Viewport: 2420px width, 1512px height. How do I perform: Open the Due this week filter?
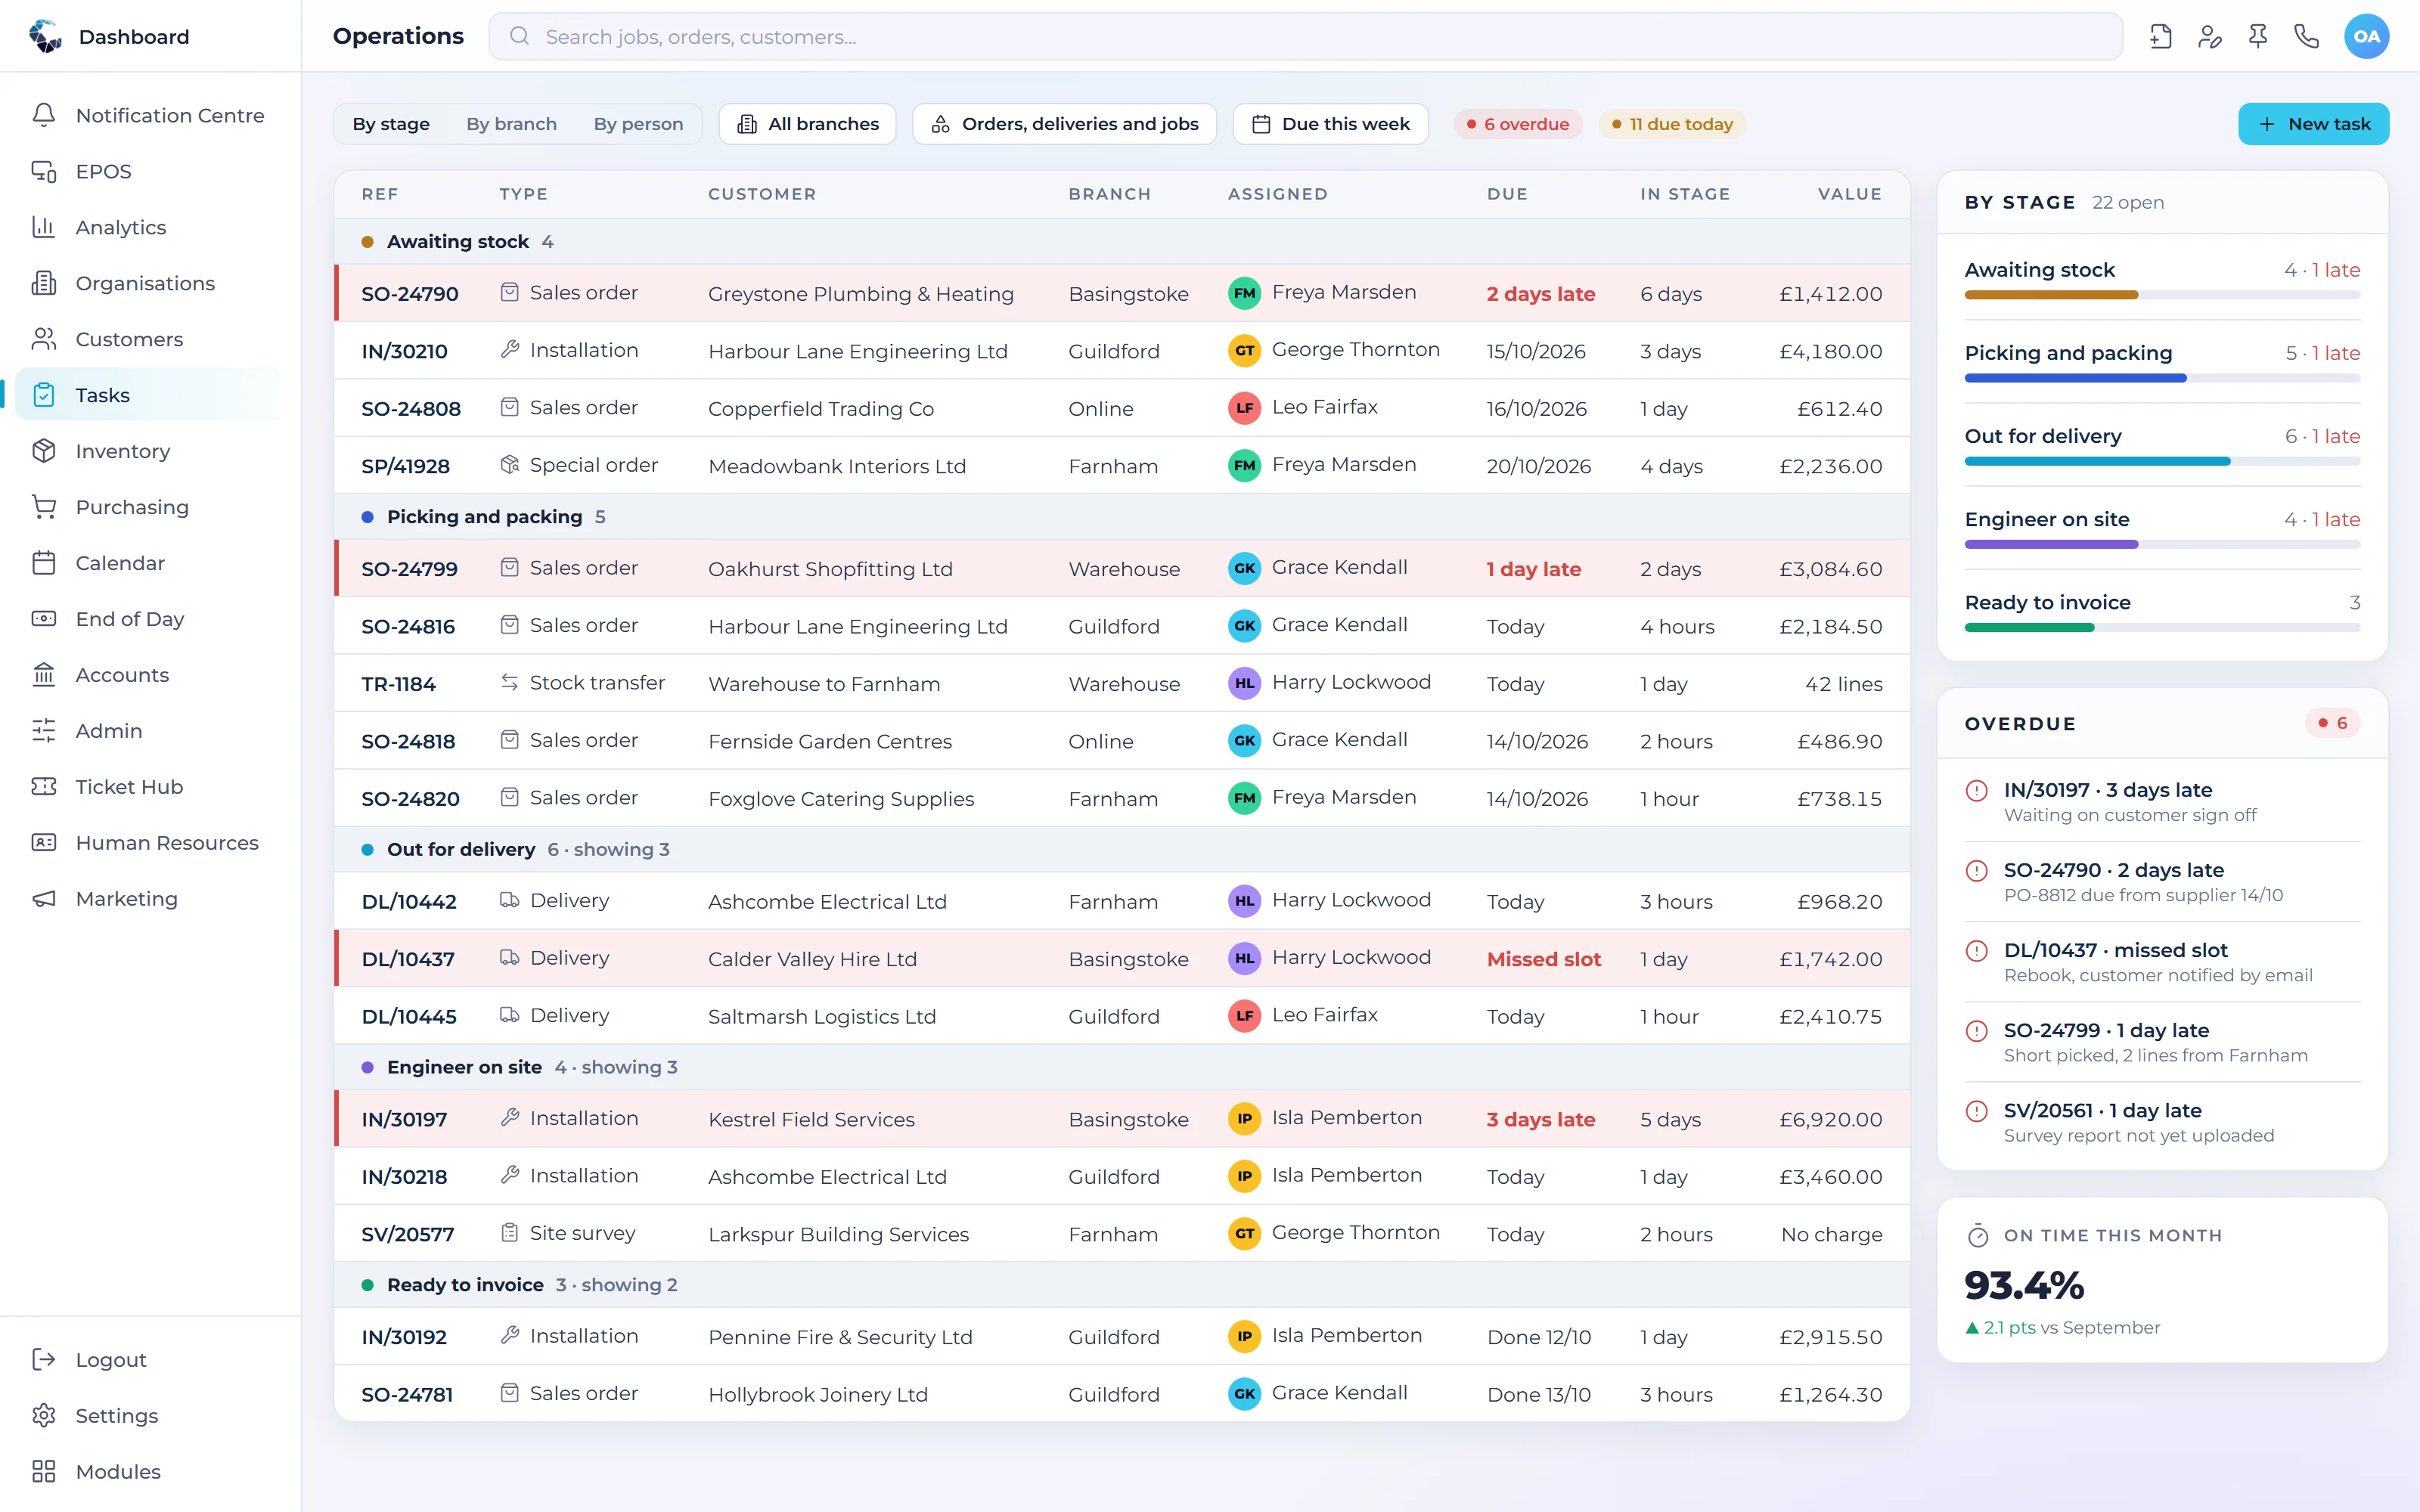click(x=1330, y=124)
